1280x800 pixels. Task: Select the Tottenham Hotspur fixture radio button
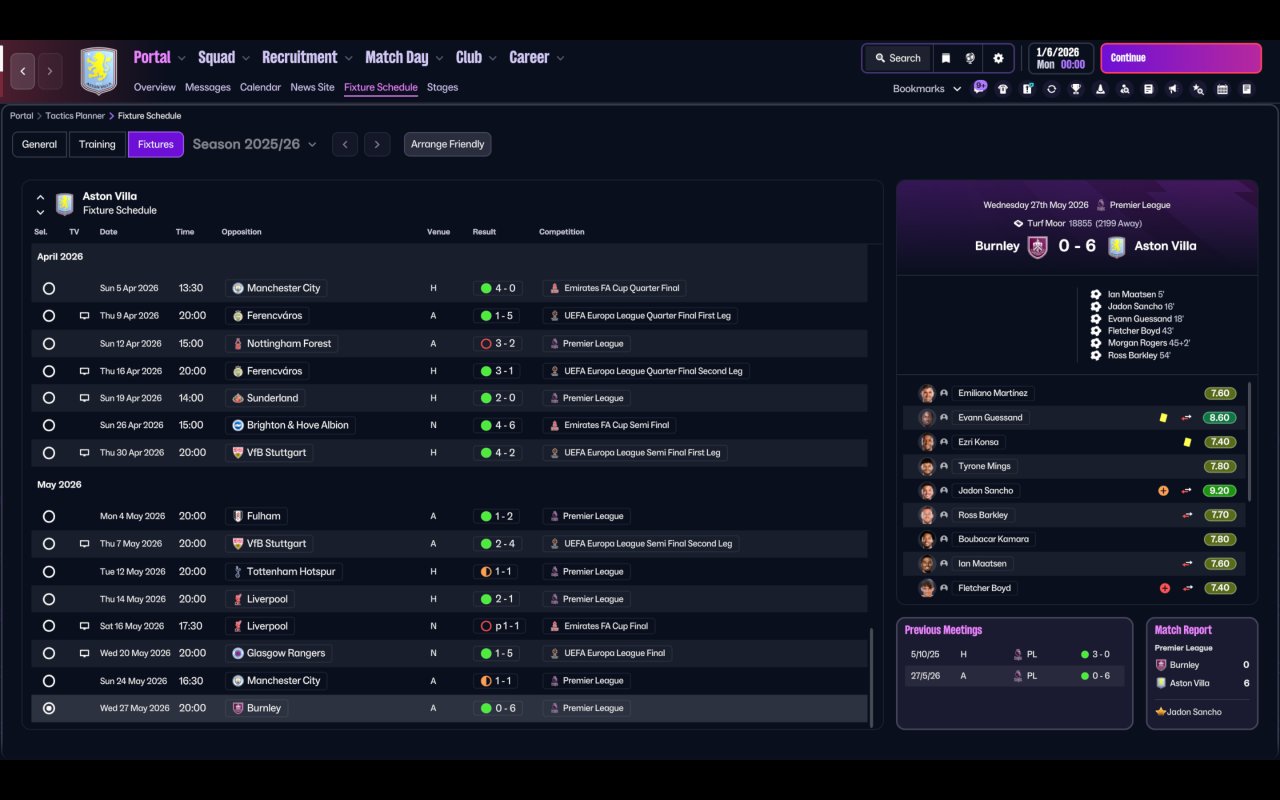[49, 572]
